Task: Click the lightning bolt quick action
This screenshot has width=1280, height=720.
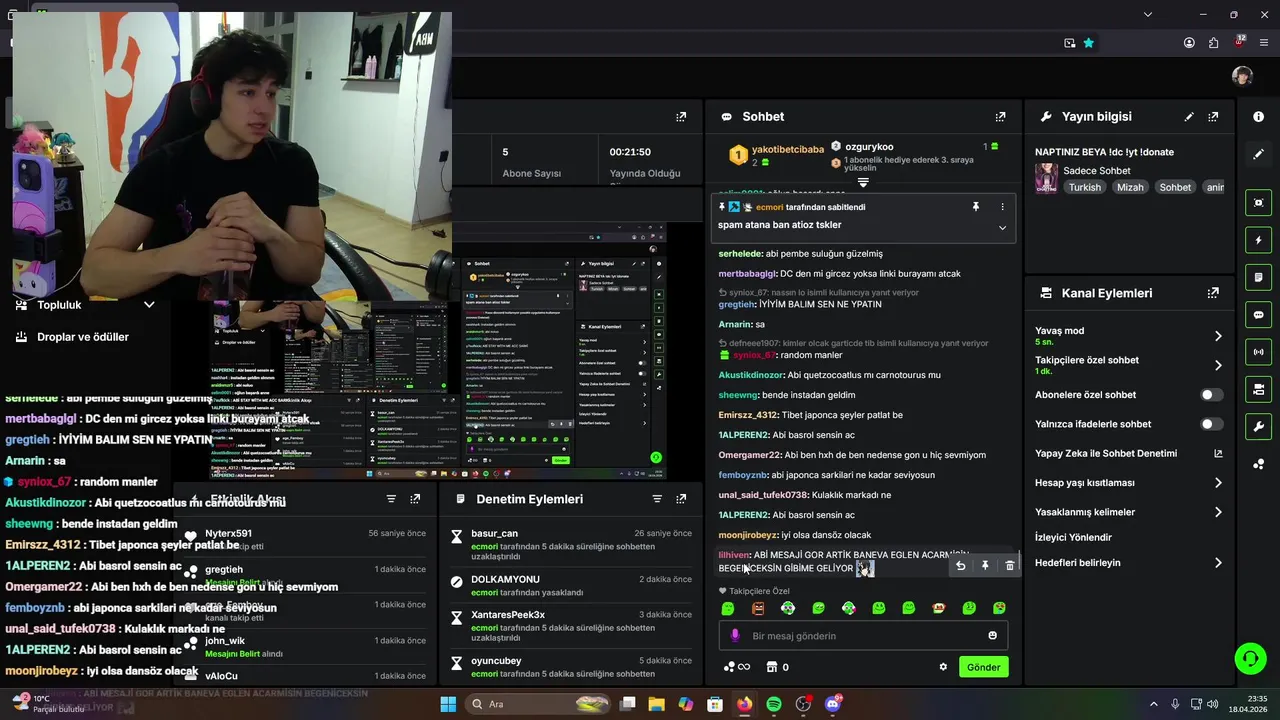Action: pos(1258,240)
